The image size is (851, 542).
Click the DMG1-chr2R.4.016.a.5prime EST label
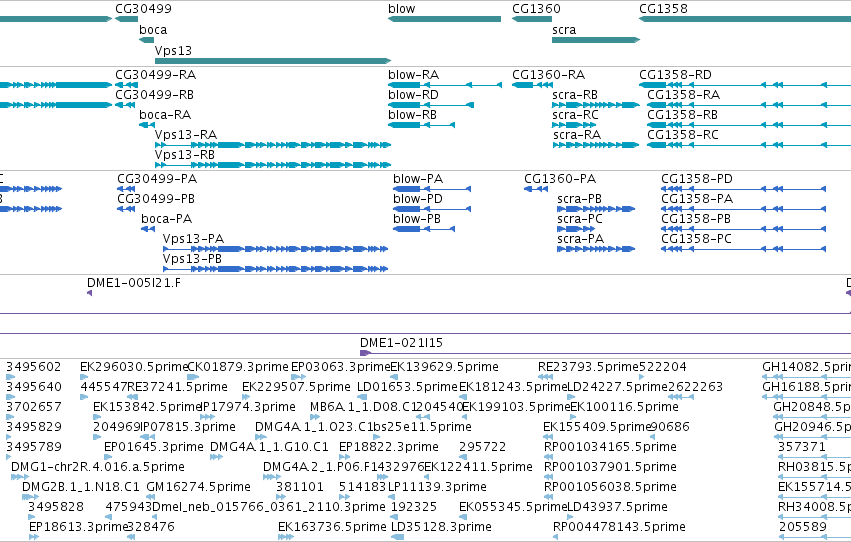point(98,467)
